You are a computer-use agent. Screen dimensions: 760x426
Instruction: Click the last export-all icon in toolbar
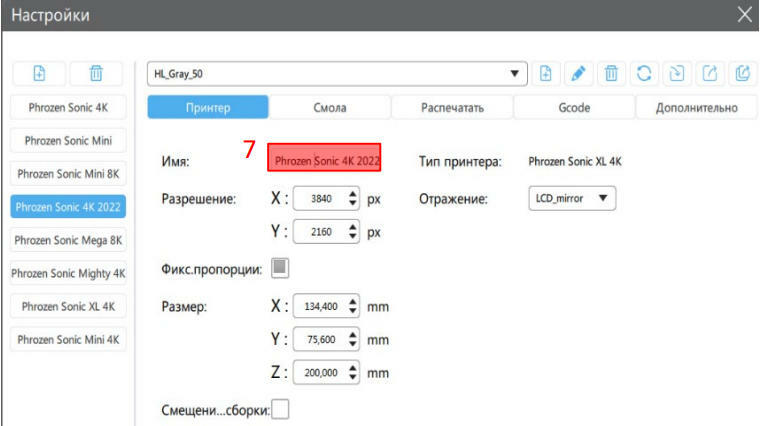743,74
